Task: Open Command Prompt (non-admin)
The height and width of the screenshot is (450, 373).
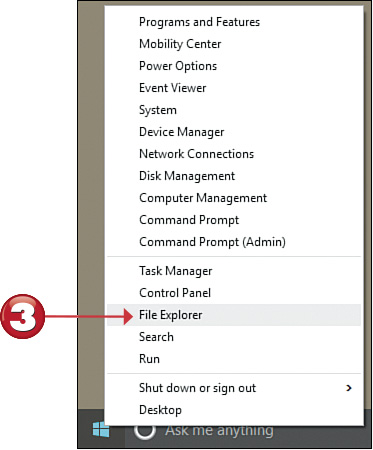Action: pos(233,220)
